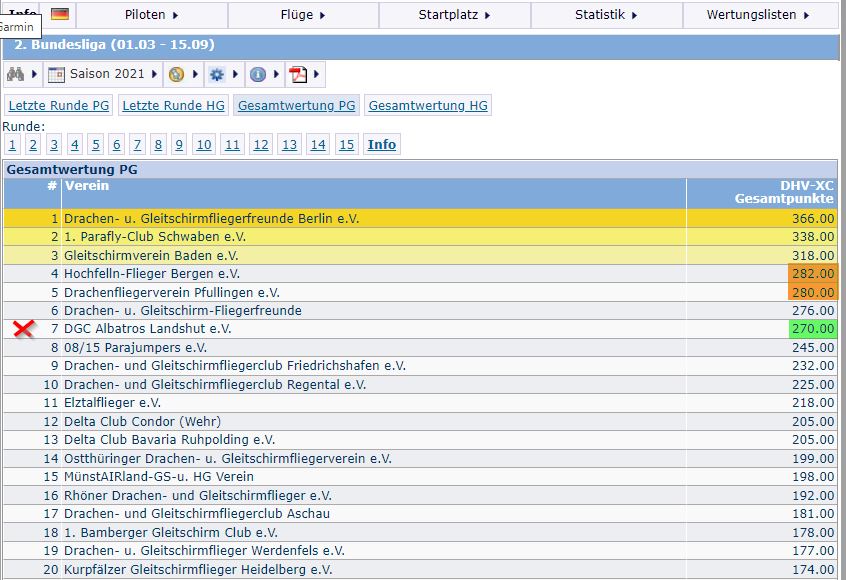Click Hochfelln-Flieger Bergen e.V.
This screenshot has height=580, width=846.
[152, 274]
